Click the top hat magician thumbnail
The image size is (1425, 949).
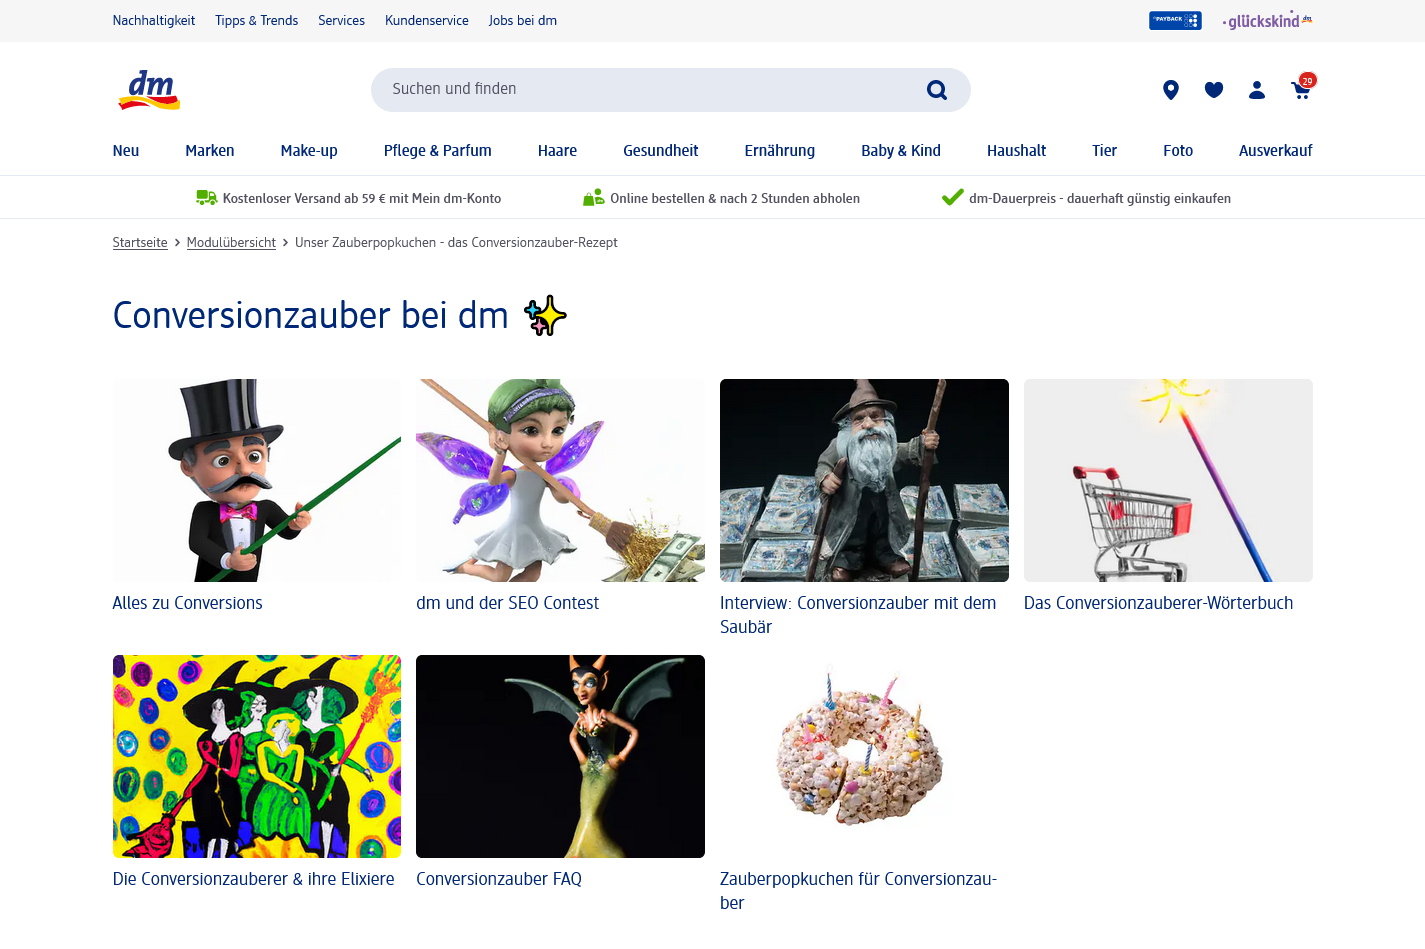[x=257, y=480]
